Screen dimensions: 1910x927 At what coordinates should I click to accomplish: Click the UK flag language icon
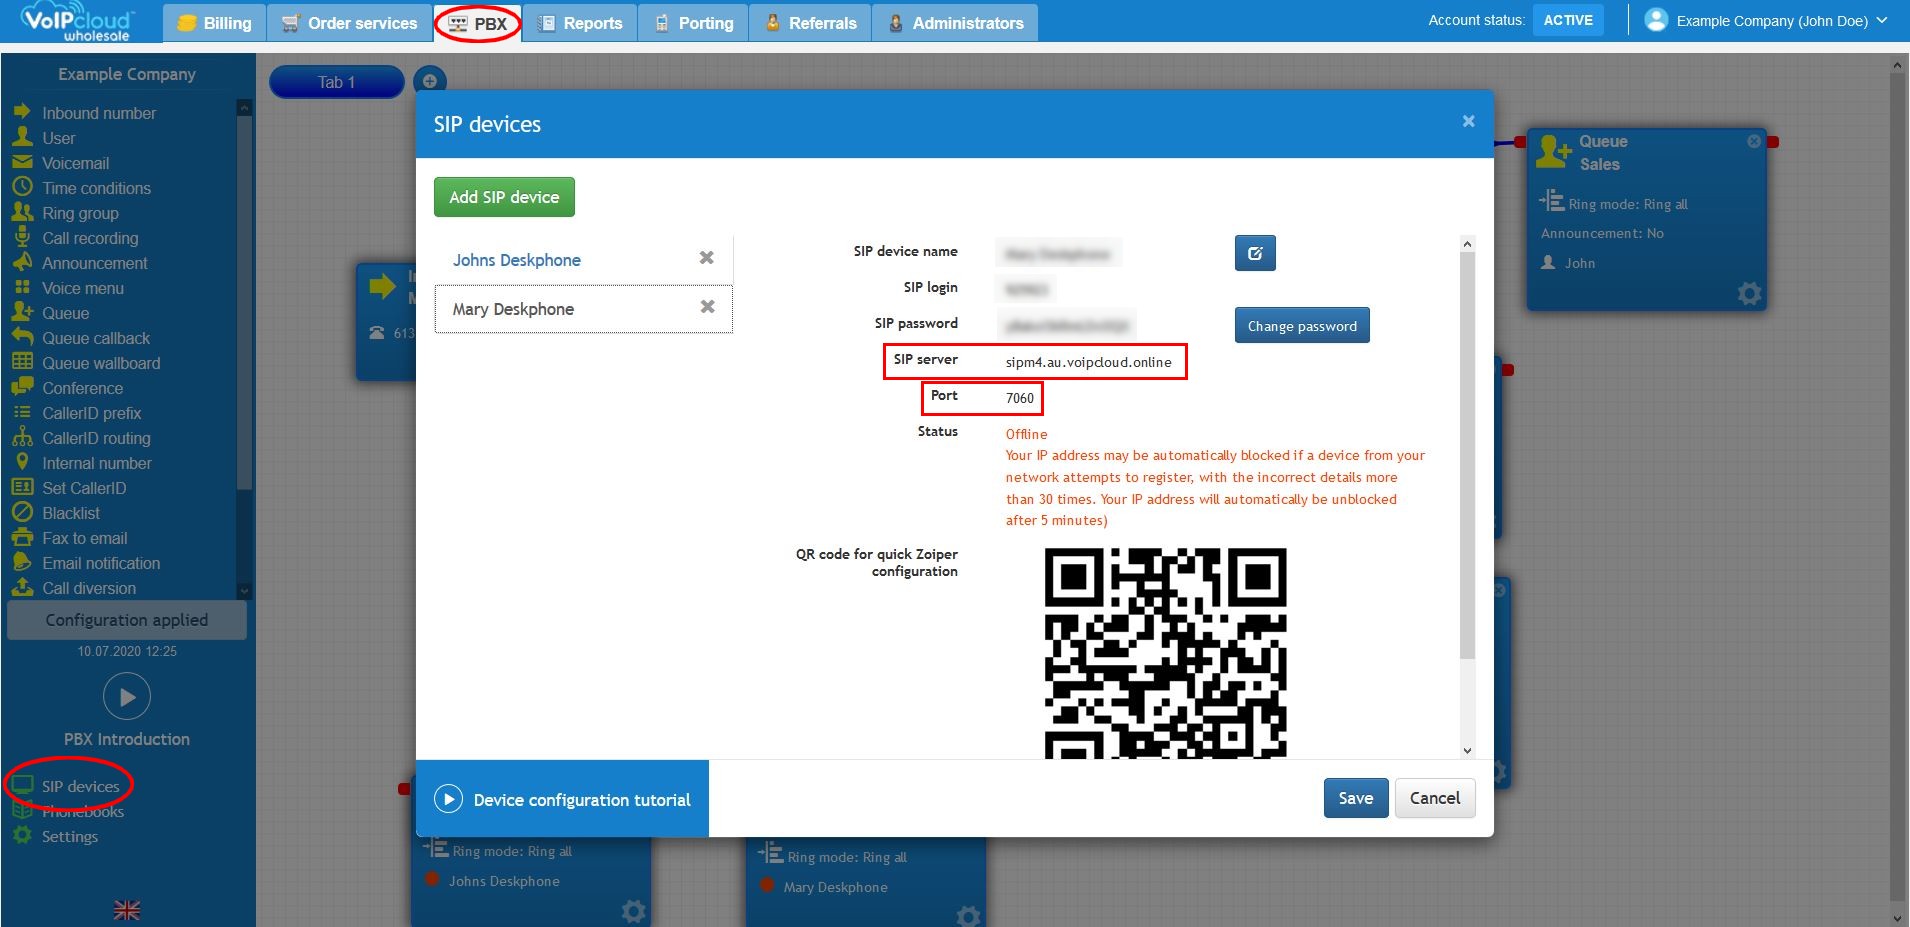(x=127, y=910)
